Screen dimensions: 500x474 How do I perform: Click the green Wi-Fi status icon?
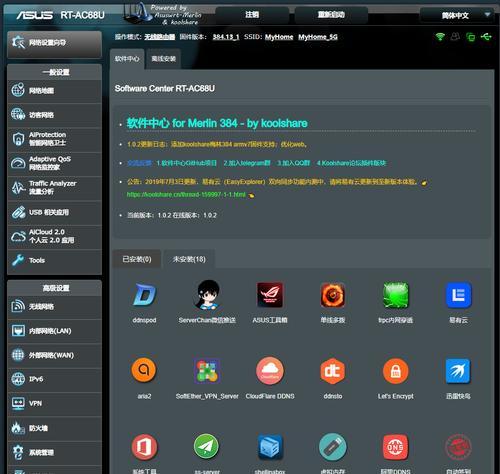pos(440,37)
